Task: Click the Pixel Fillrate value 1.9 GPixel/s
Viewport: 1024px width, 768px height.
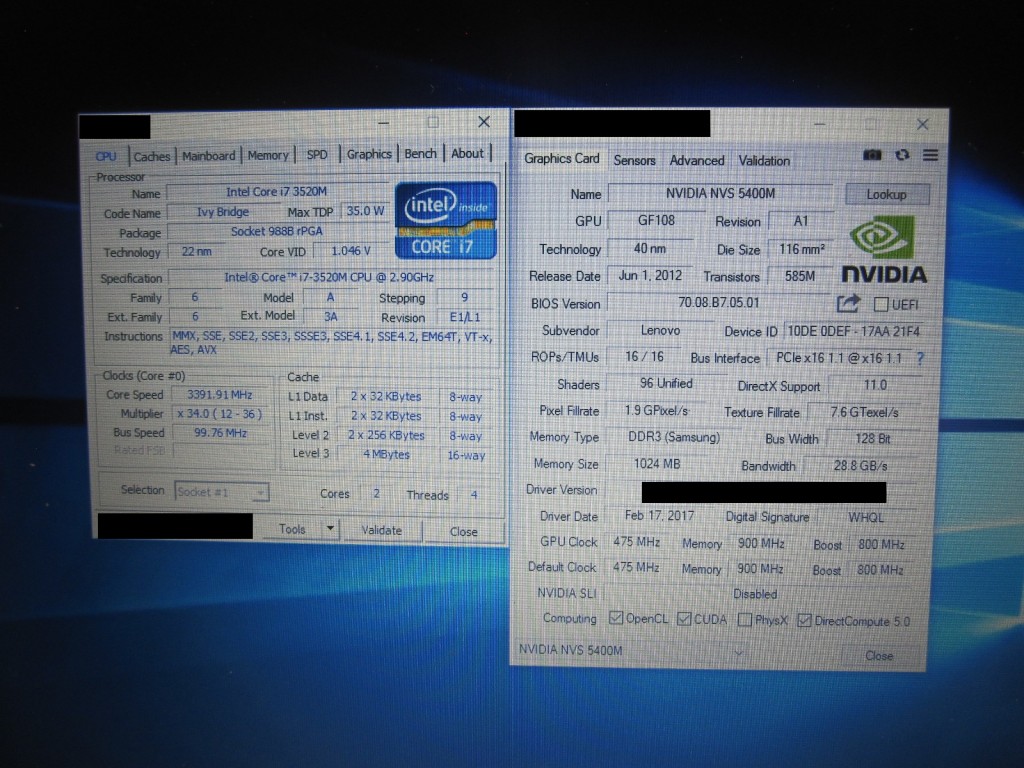Action: click(656, 411)
